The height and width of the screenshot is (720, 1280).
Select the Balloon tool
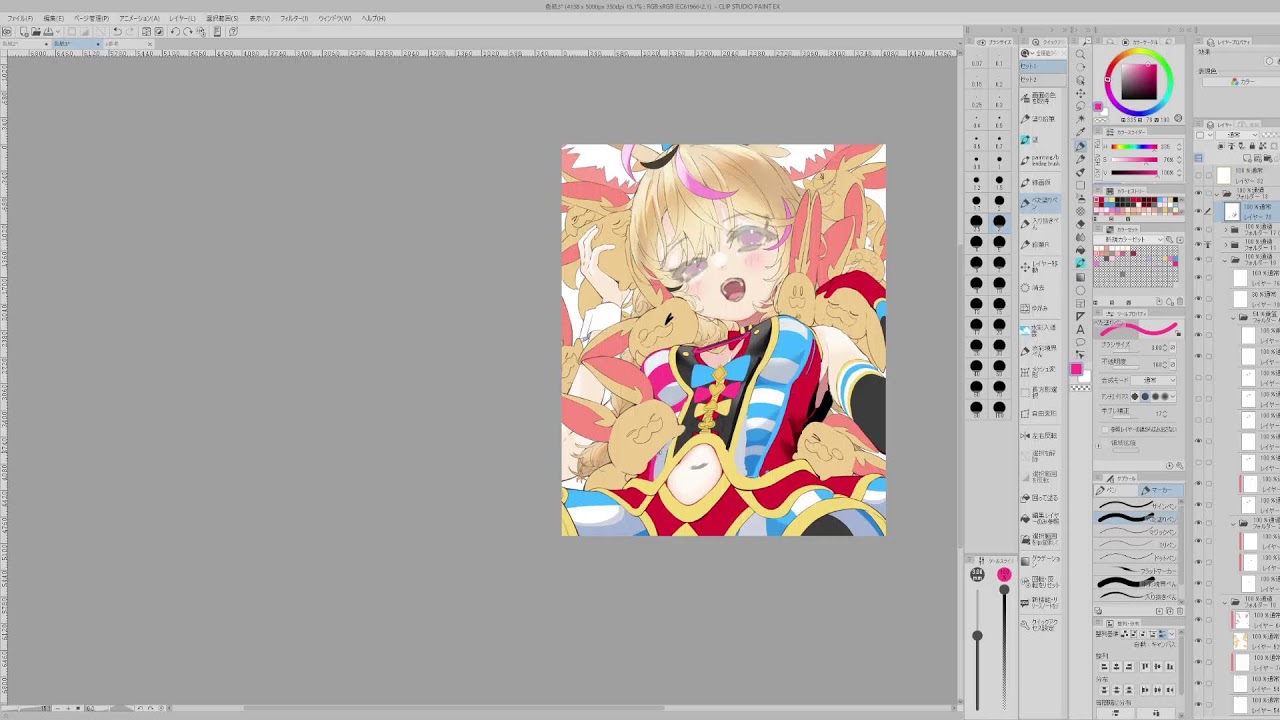1080,342
